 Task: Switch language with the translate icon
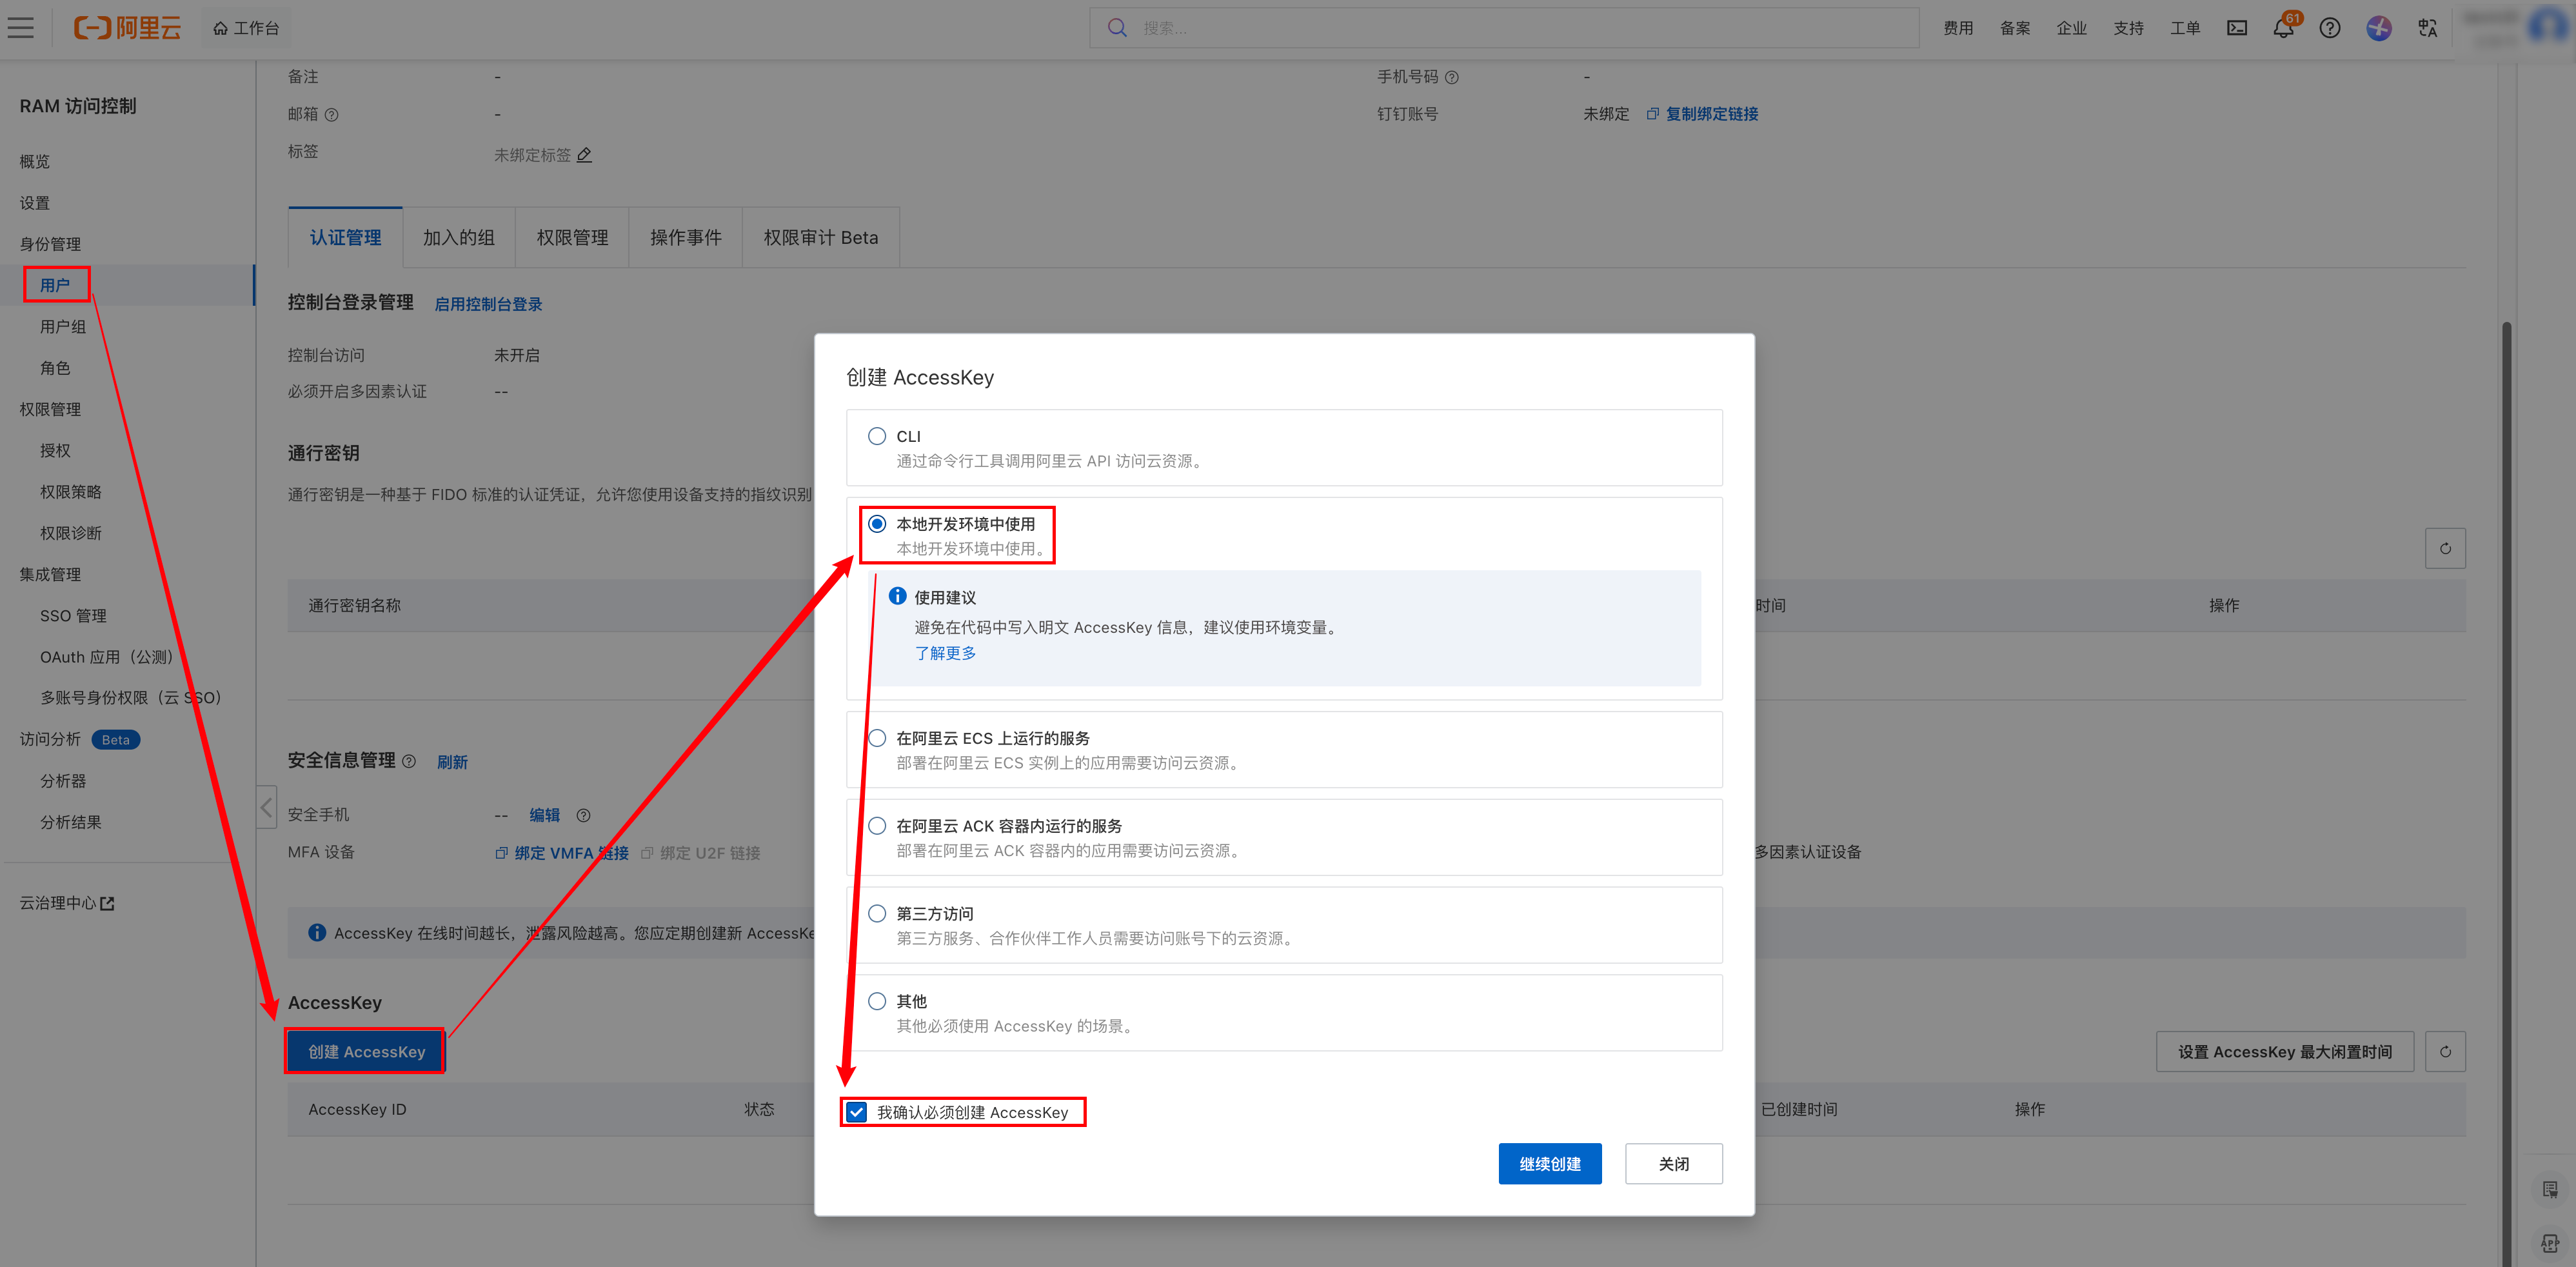(x=2427, y=28)
